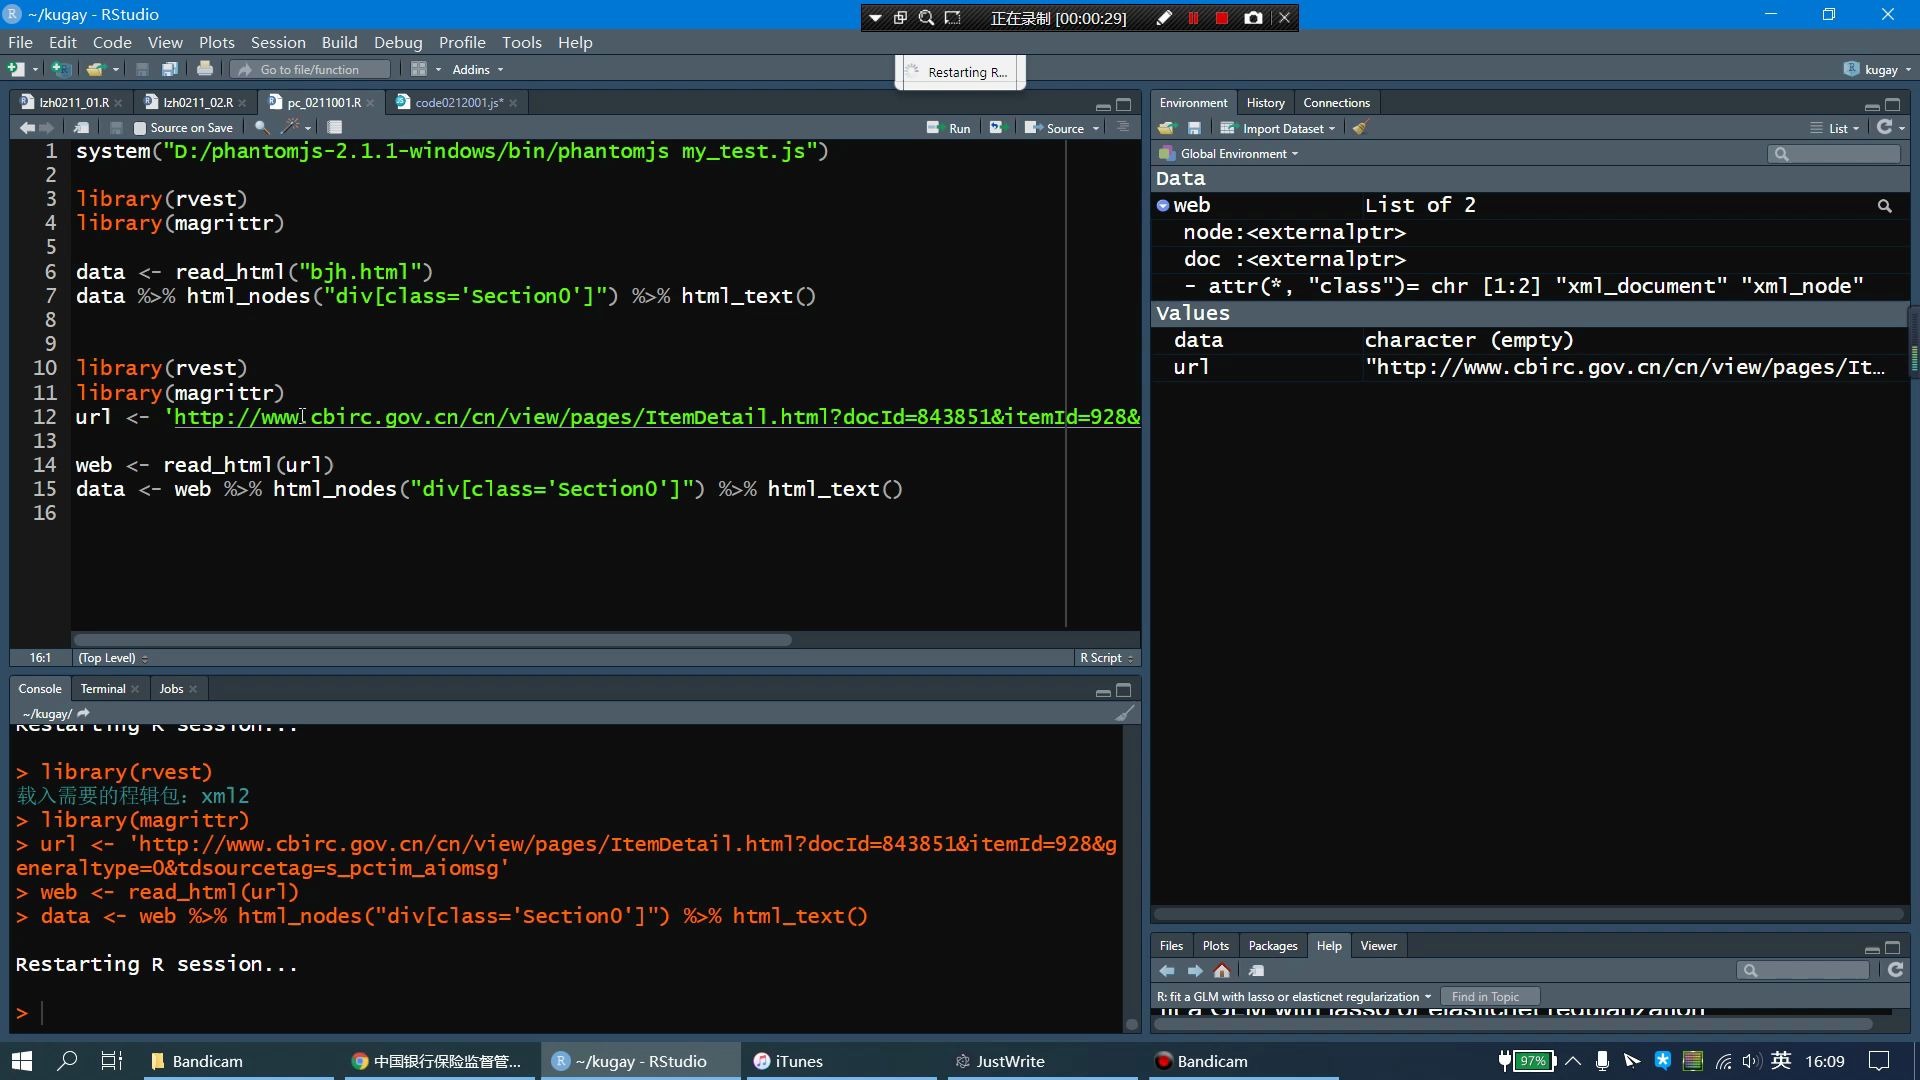Run the current line
The image size is (1920, 1080).
tap(949, 128)
